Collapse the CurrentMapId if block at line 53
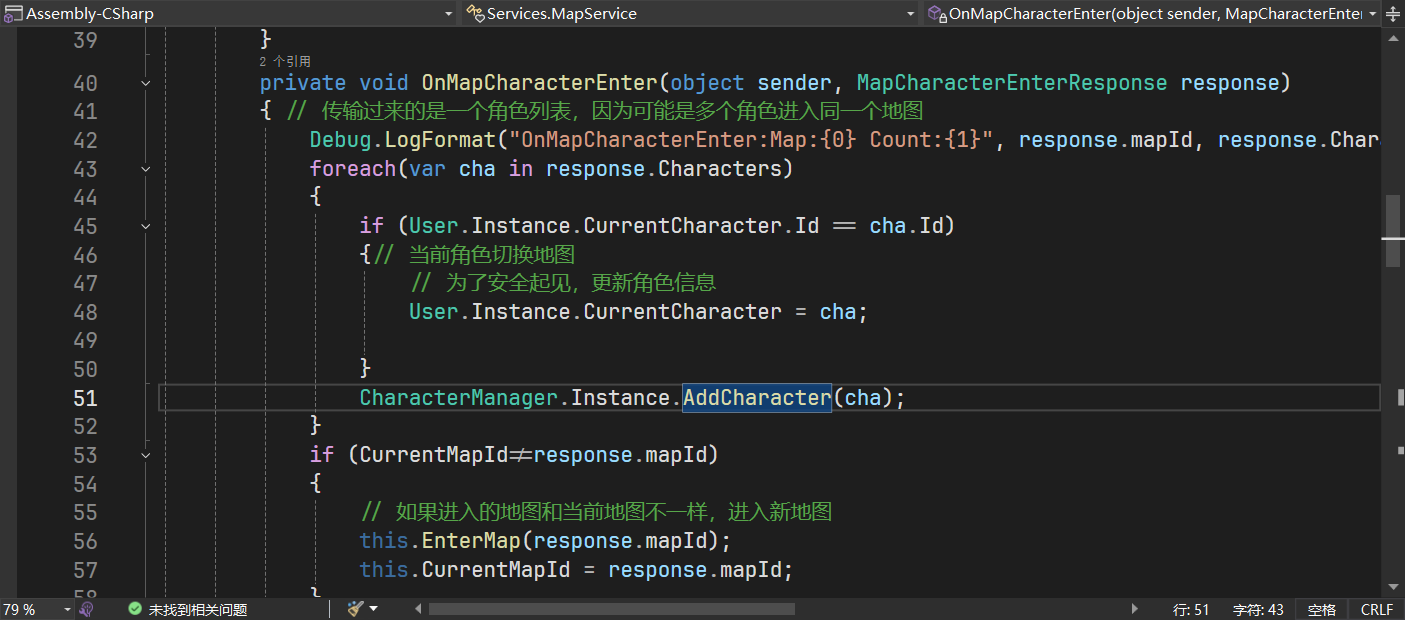 tap(146, 456)
